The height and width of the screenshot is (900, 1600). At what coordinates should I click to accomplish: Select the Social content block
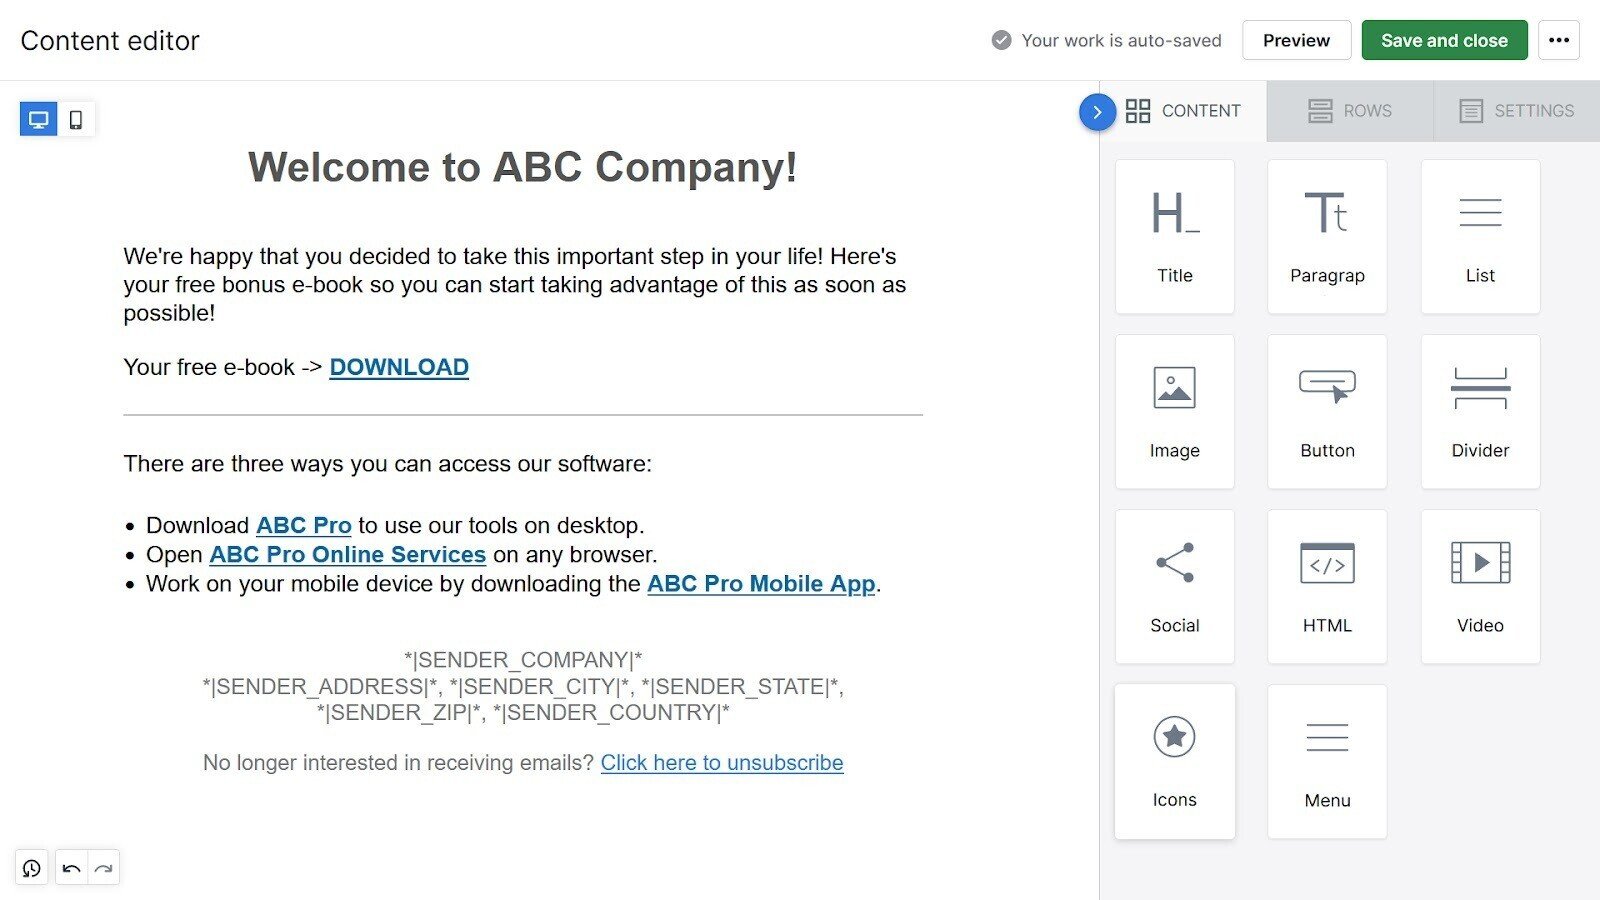click(x=1174, y=585)
